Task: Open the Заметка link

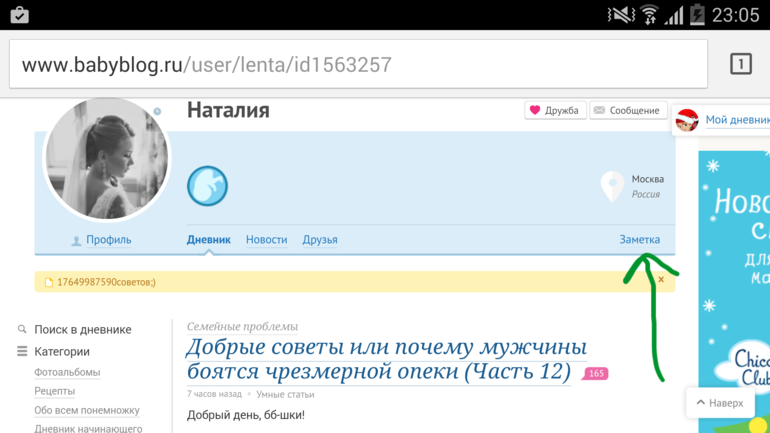Action: [639, 240]
